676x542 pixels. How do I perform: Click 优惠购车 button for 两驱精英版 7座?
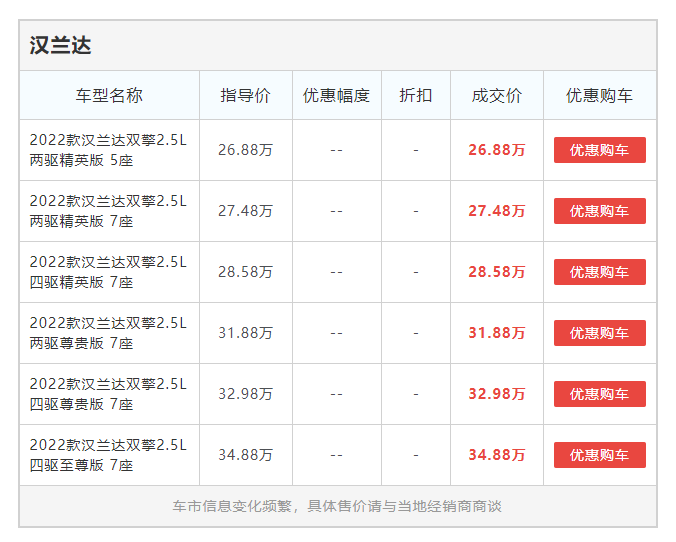point(599,211)
